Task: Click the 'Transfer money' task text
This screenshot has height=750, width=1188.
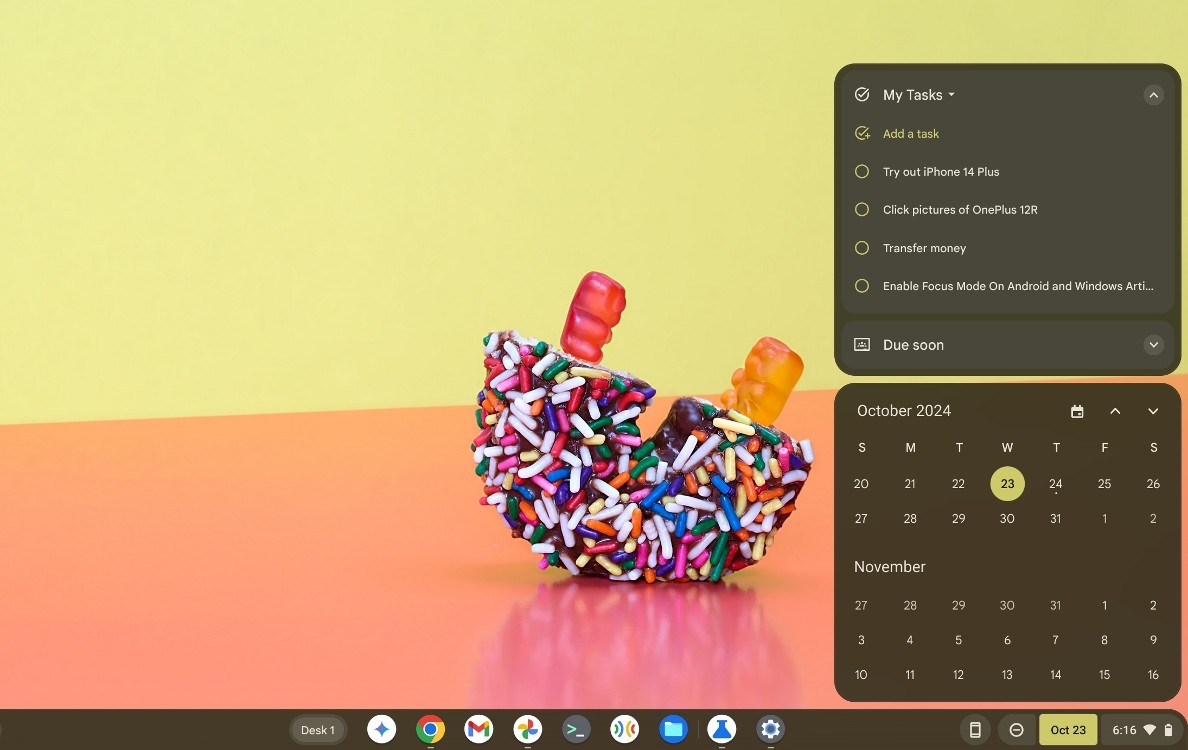Action: point(924,248)
